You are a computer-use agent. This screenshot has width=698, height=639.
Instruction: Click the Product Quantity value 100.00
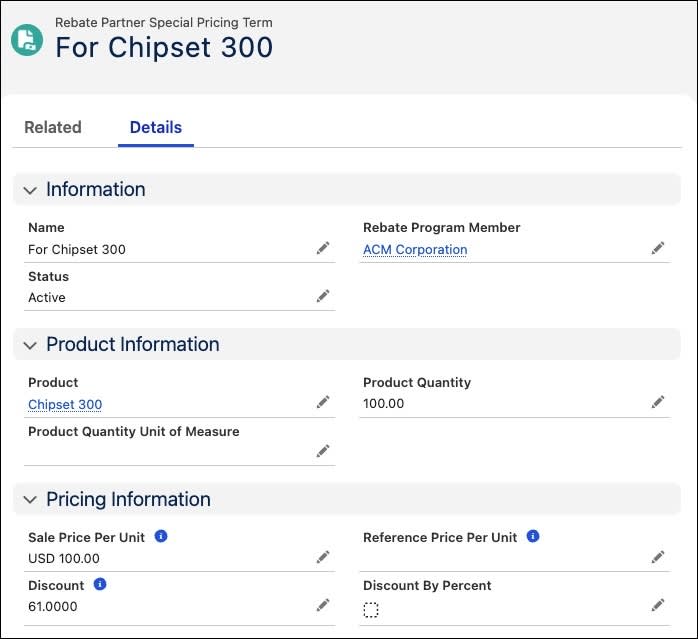click(383, 404)
